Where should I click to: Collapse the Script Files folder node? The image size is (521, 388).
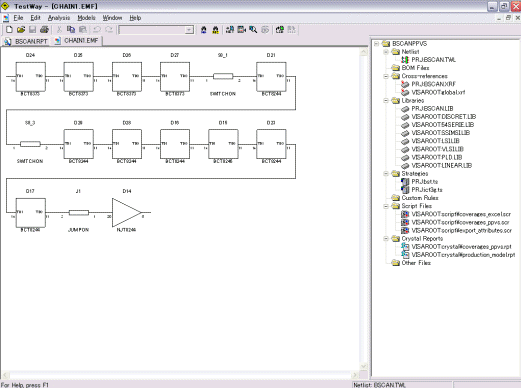[x=386, y=206]
